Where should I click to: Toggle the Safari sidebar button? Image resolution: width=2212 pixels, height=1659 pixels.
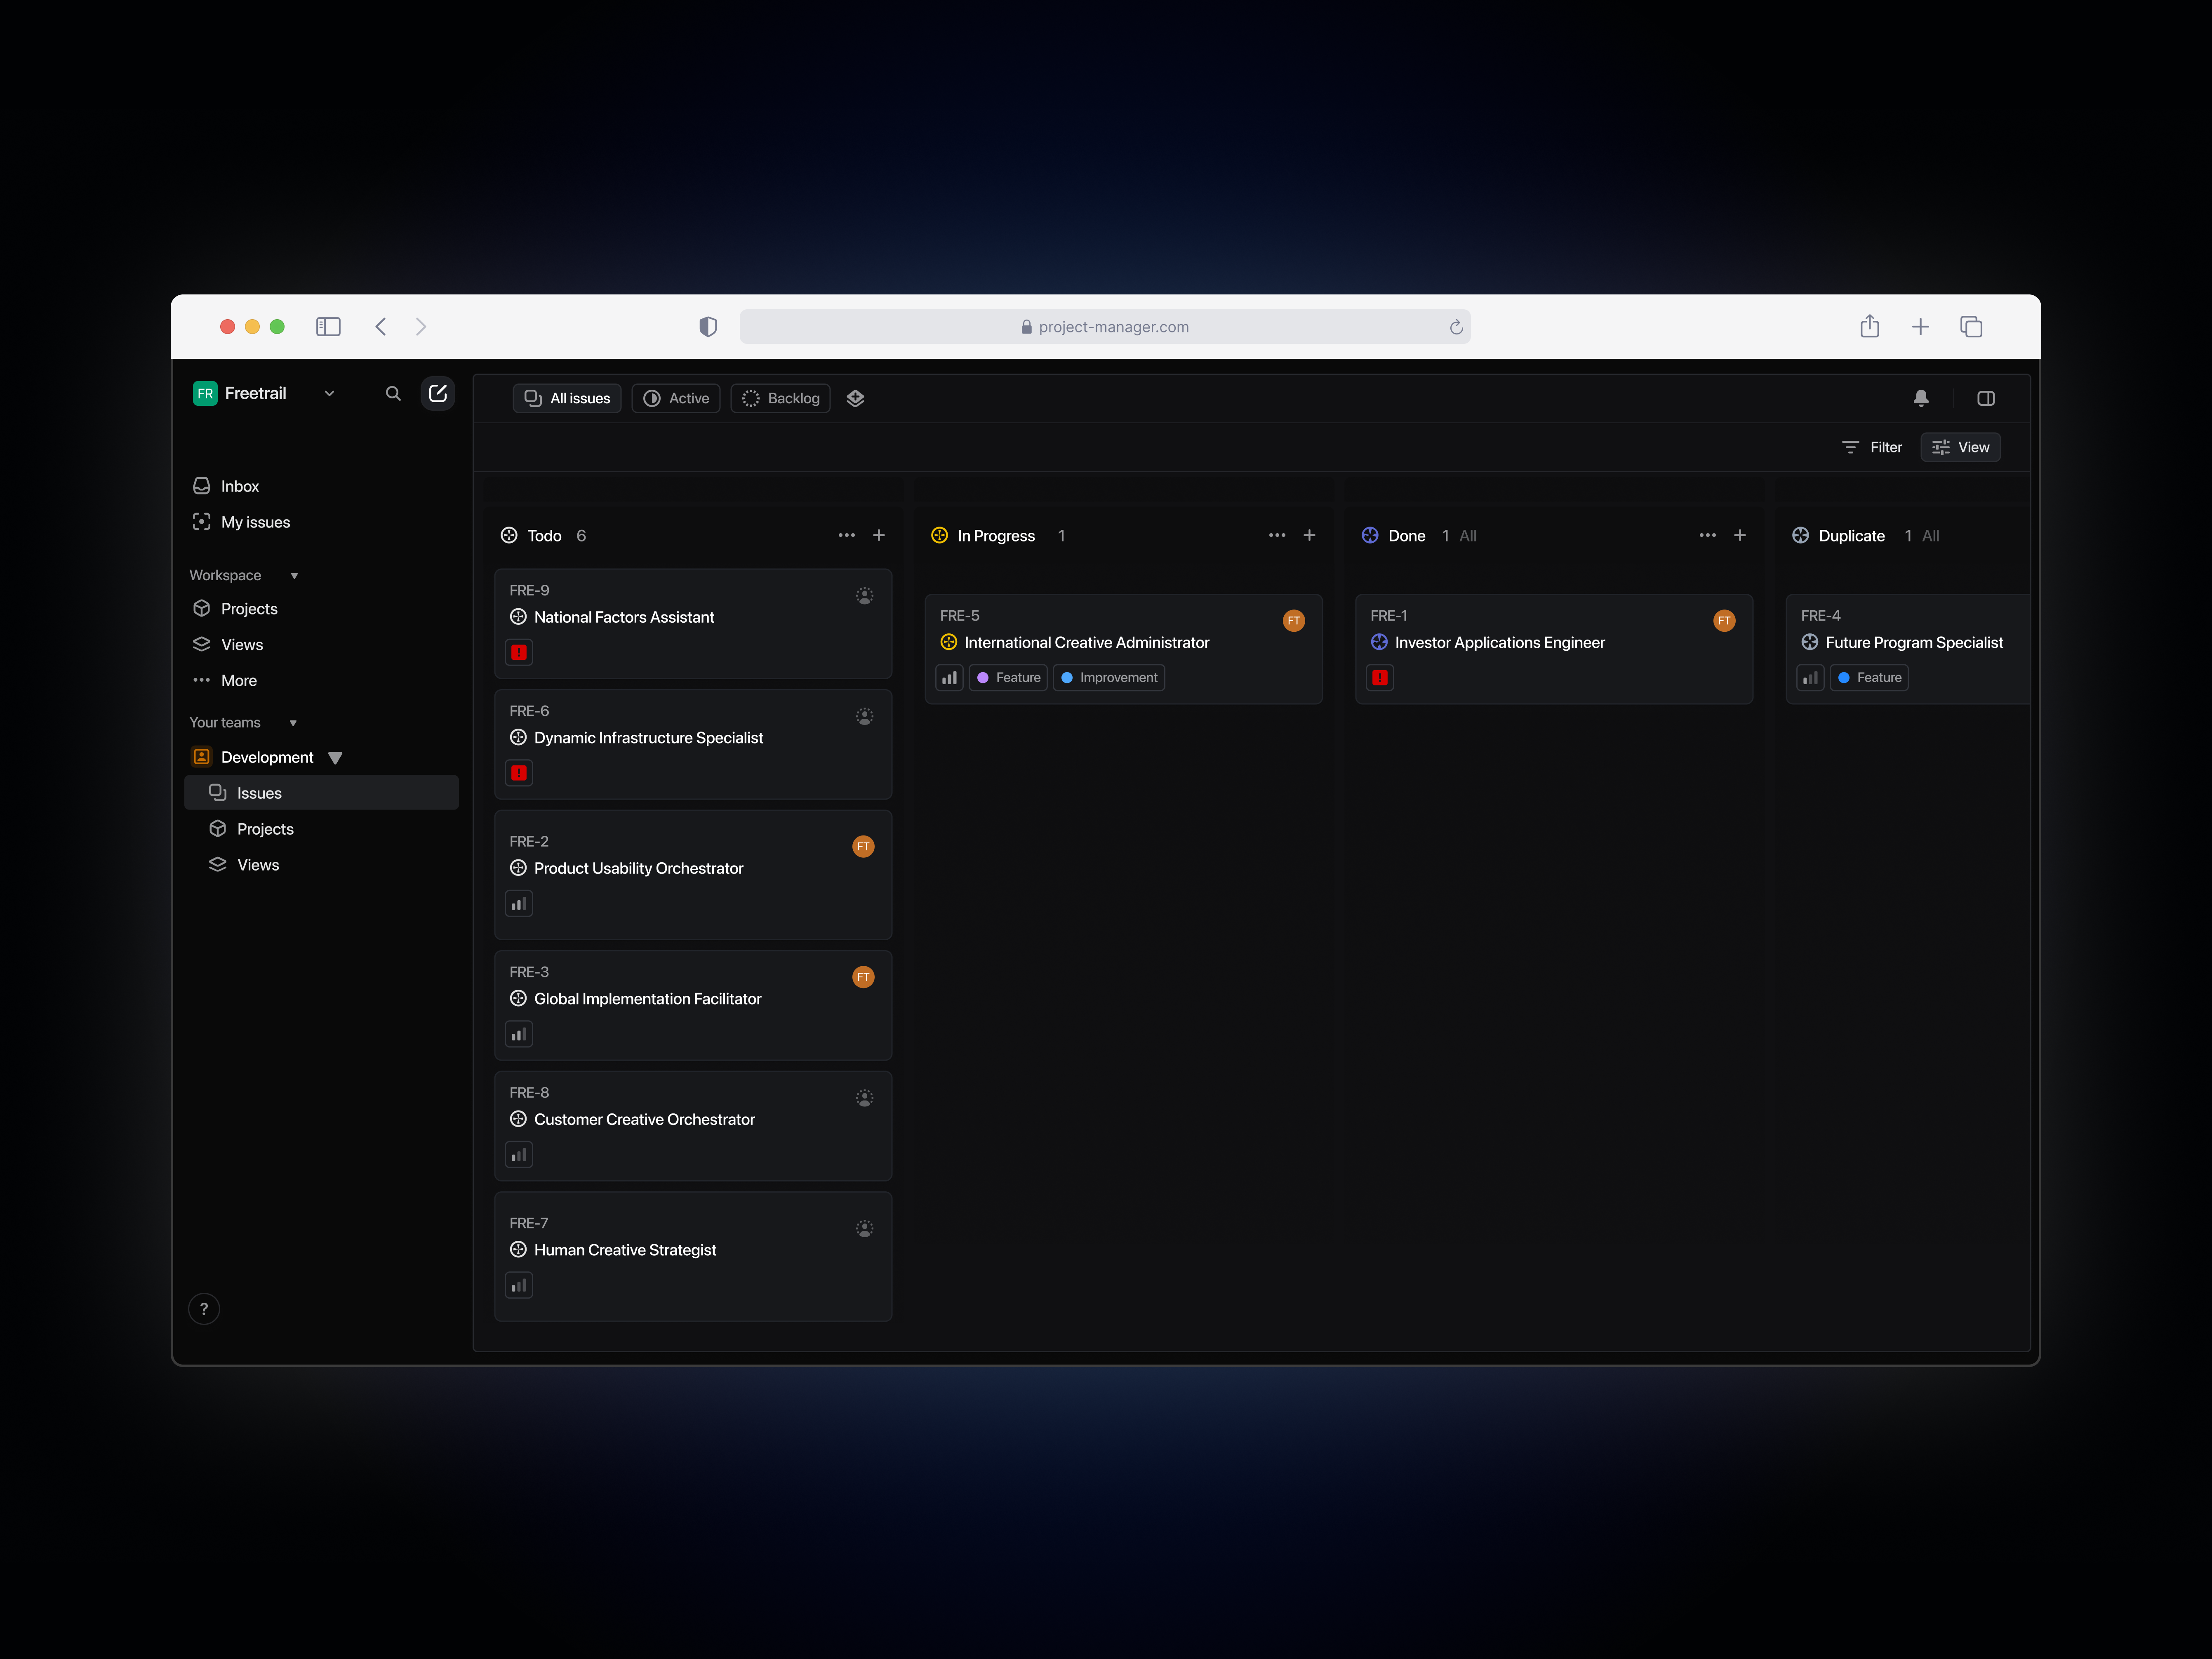[x=328, y=326]
